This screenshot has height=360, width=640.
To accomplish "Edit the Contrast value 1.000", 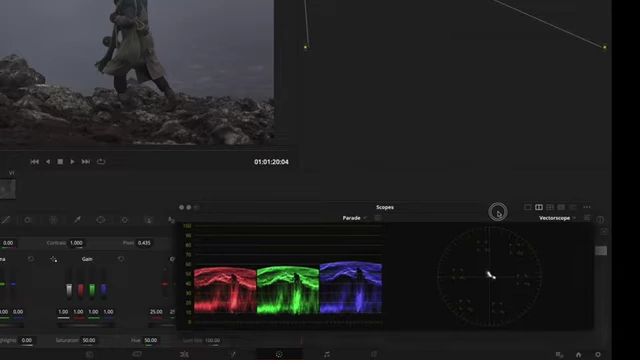I will coord(76,243).
